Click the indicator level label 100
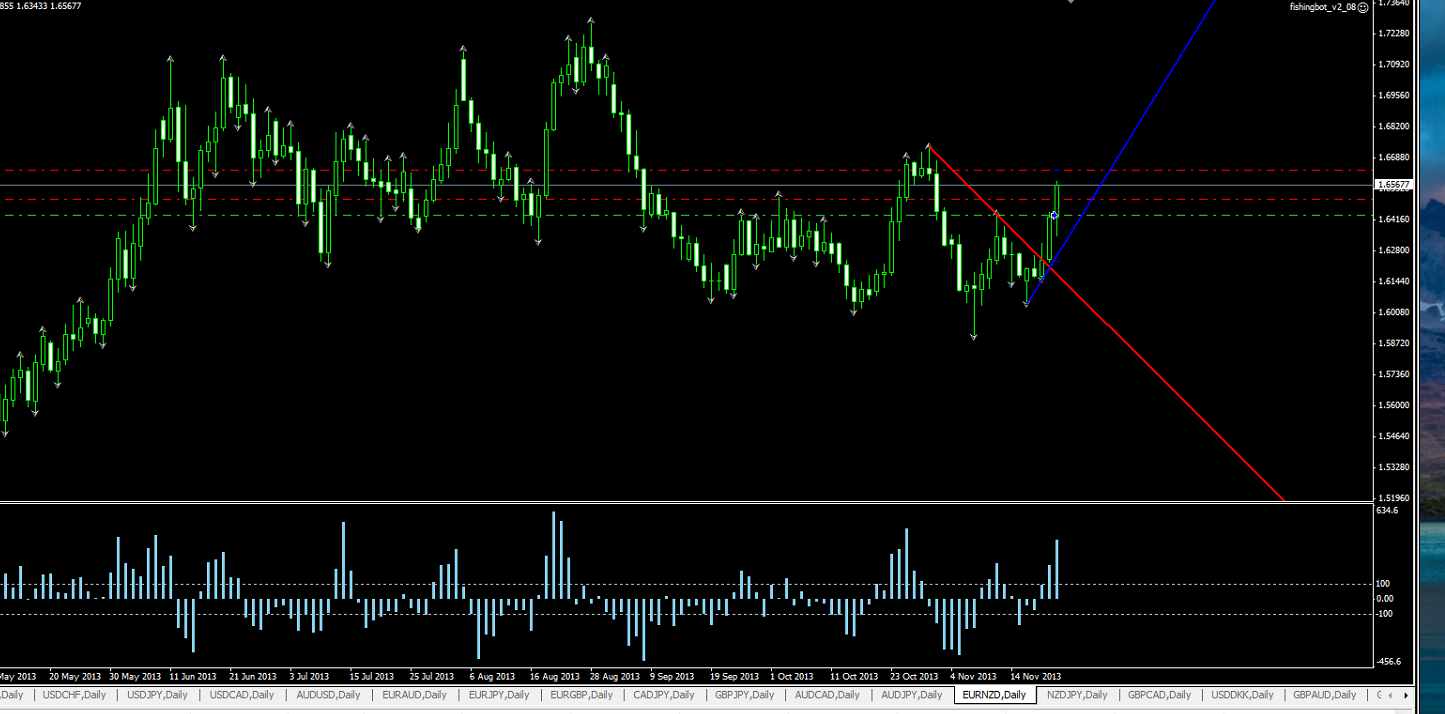The height and width of the screenshot is (714, 1445). tap(1384, 584)
